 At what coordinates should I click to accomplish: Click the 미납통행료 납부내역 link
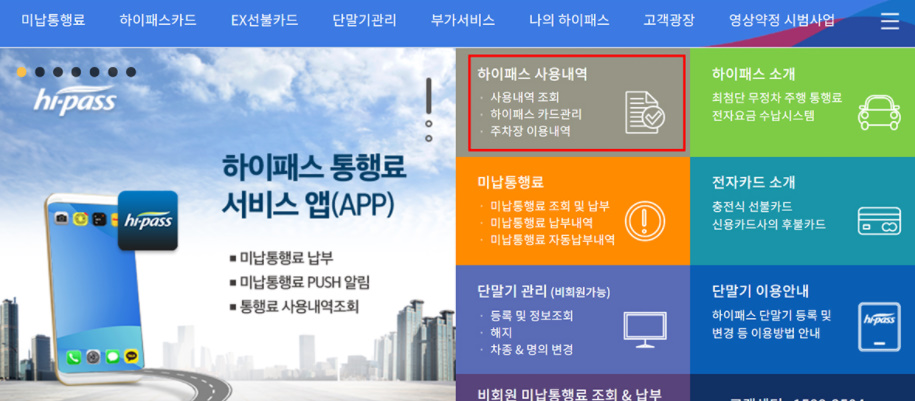pyautogui.click(x=542, y=223)
